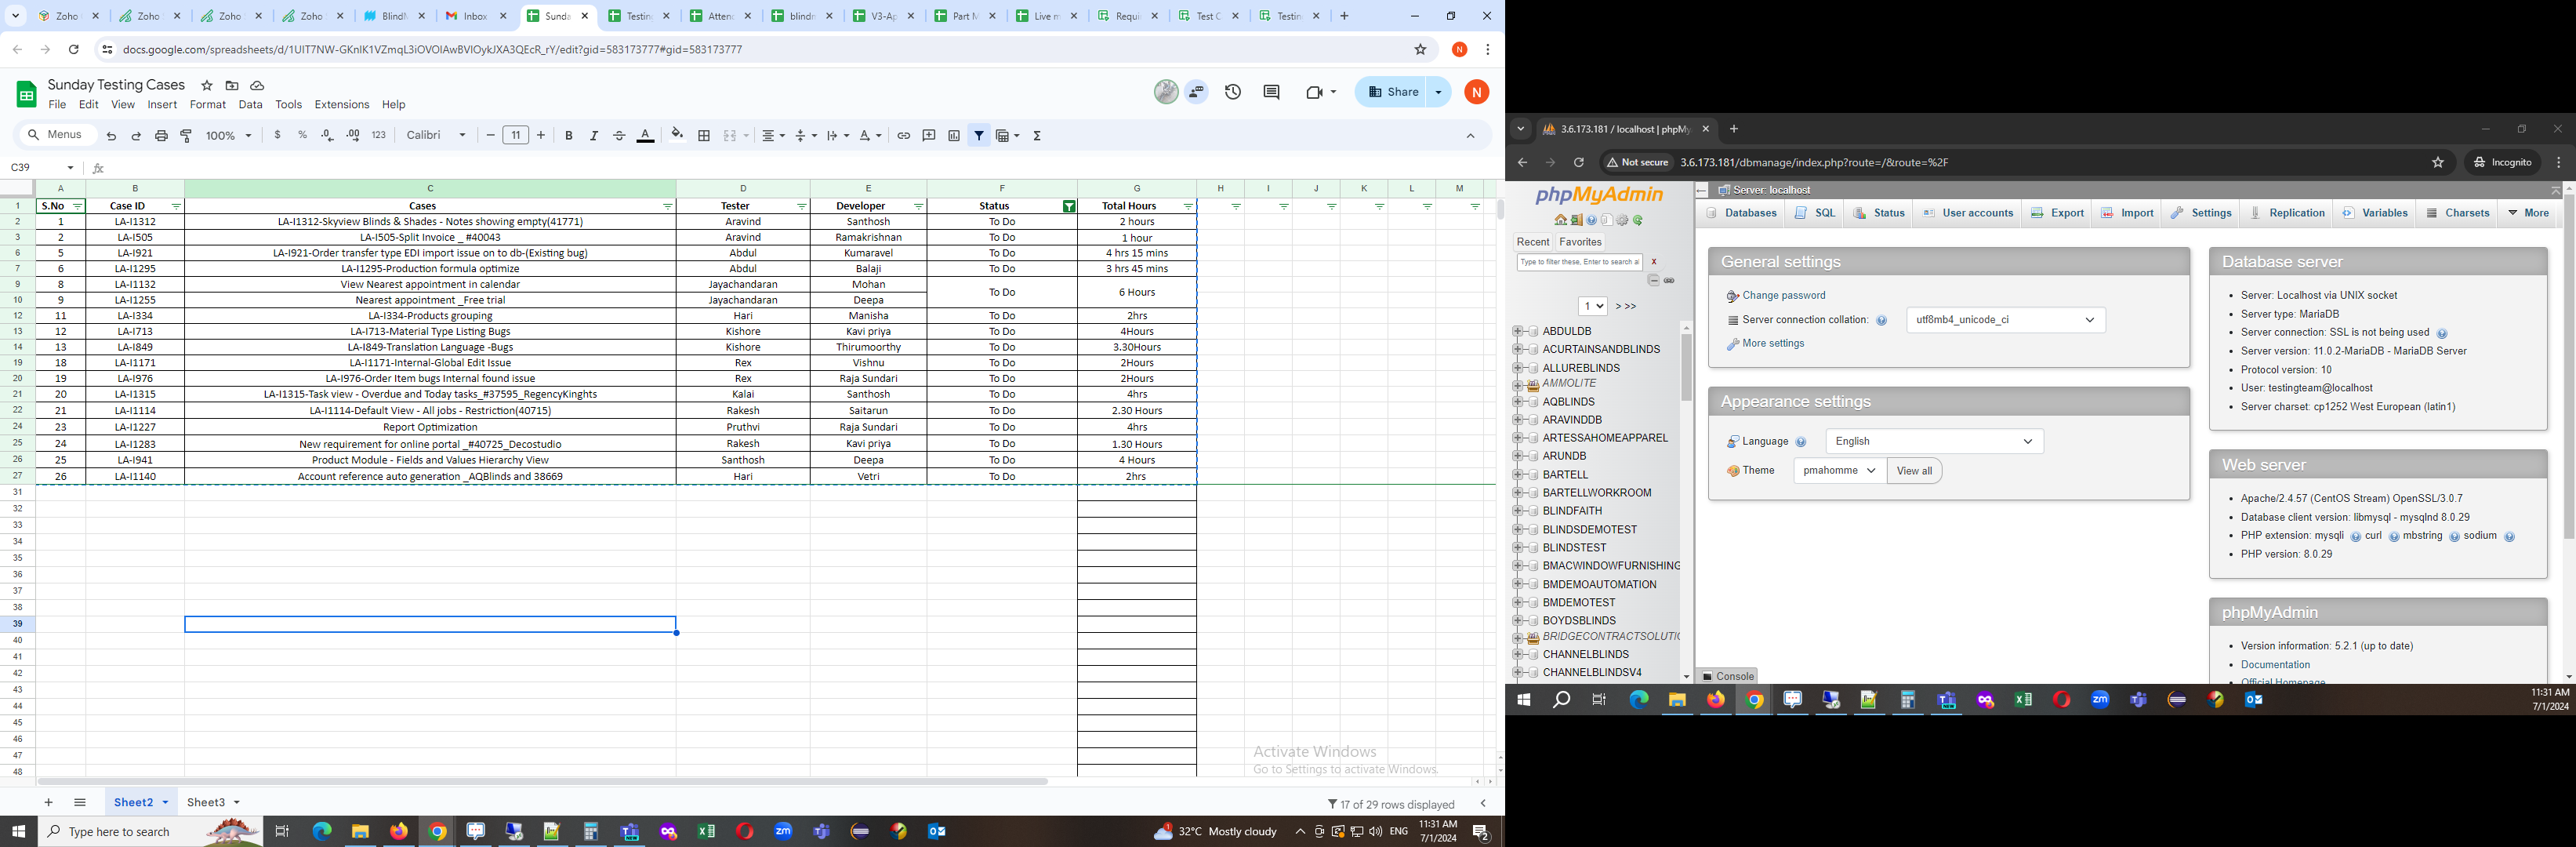Toggle bold formatting
2576x847 pixels.
coord(569,136)
